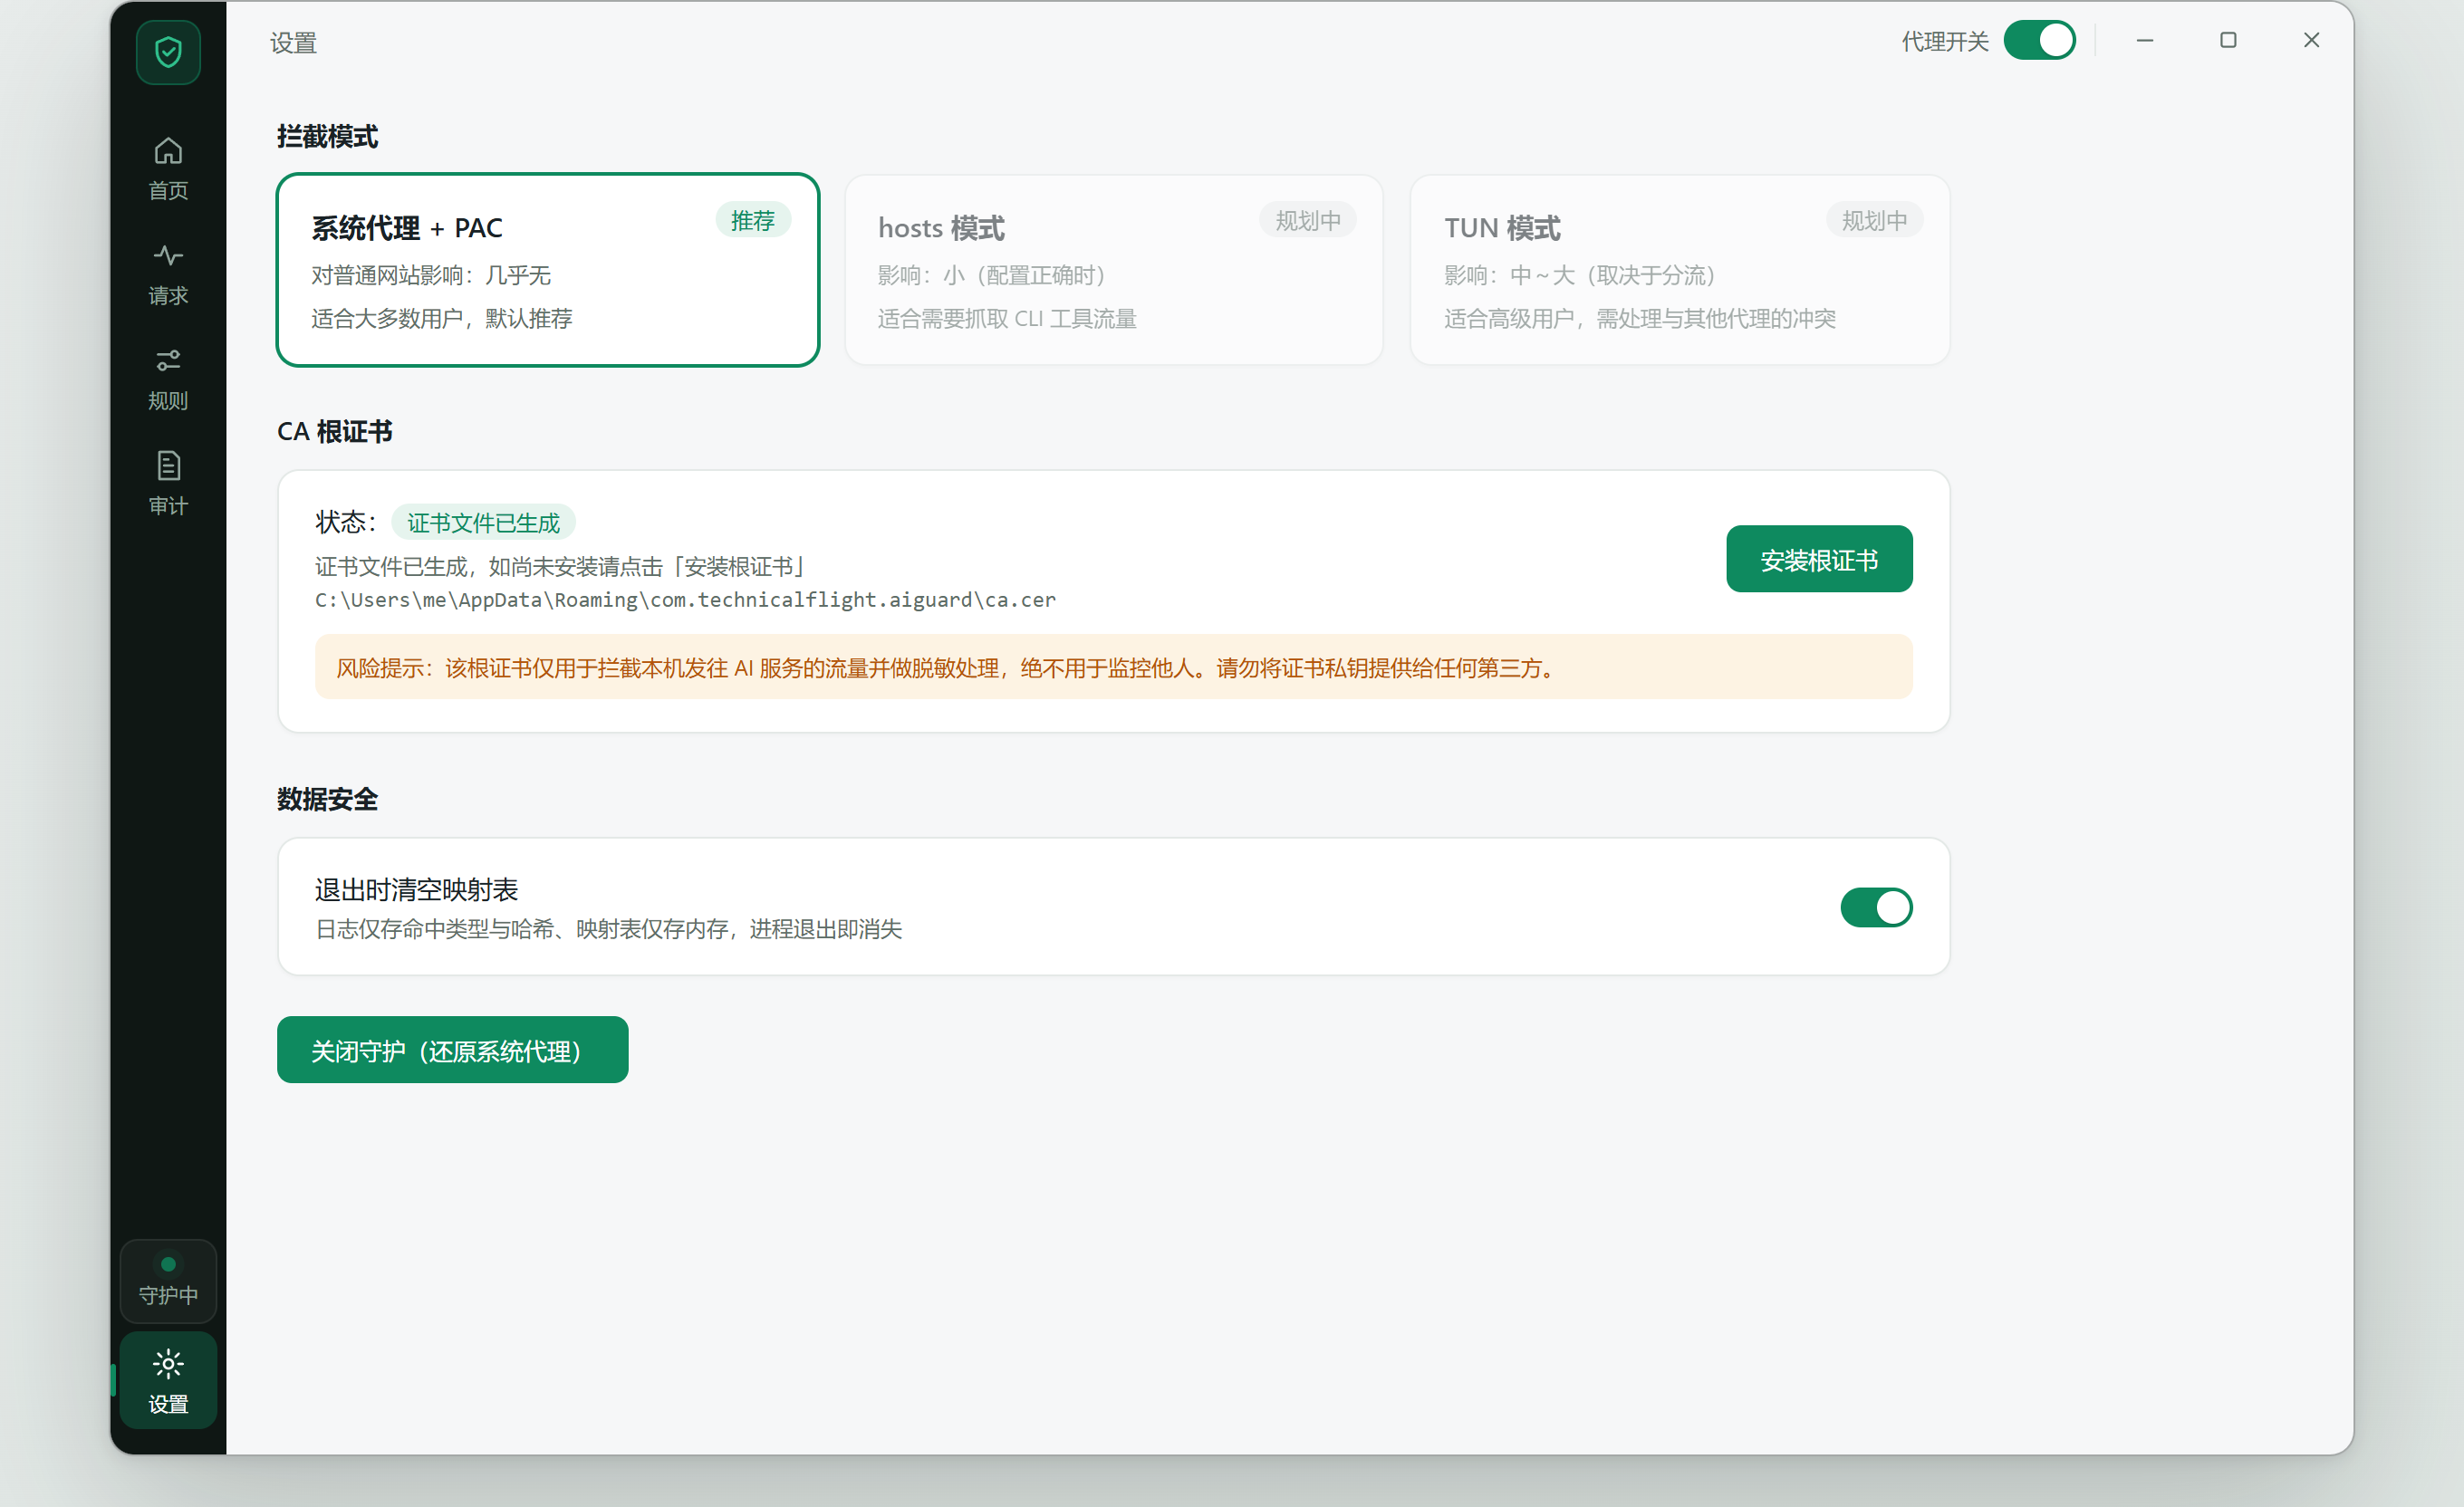Click the 证书文件已生成 status badge

click(x=483, y=522)
